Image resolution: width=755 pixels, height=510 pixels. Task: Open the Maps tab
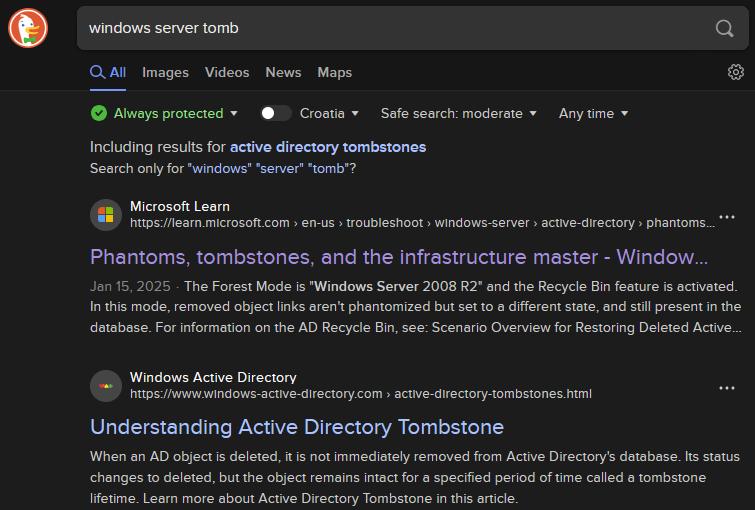pos(334,72)
